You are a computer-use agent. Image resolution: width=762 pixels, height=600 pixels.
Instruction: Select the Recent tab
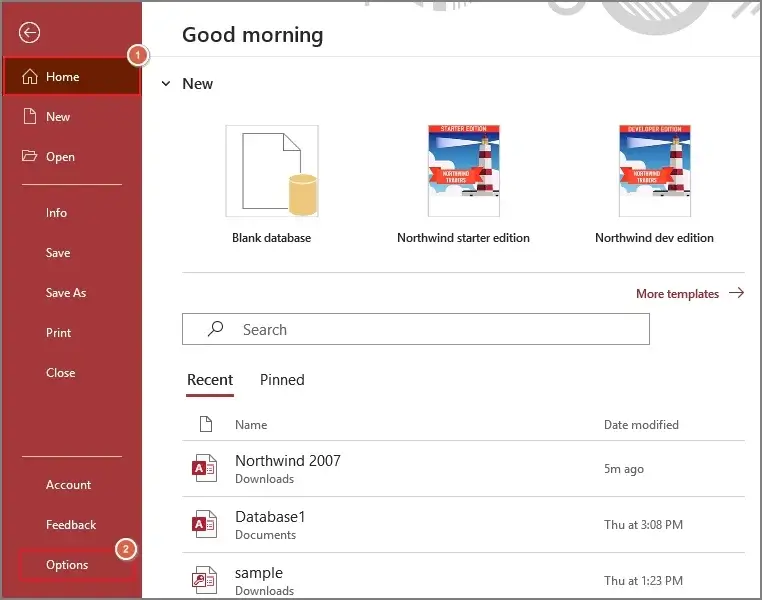click(210, 380)
